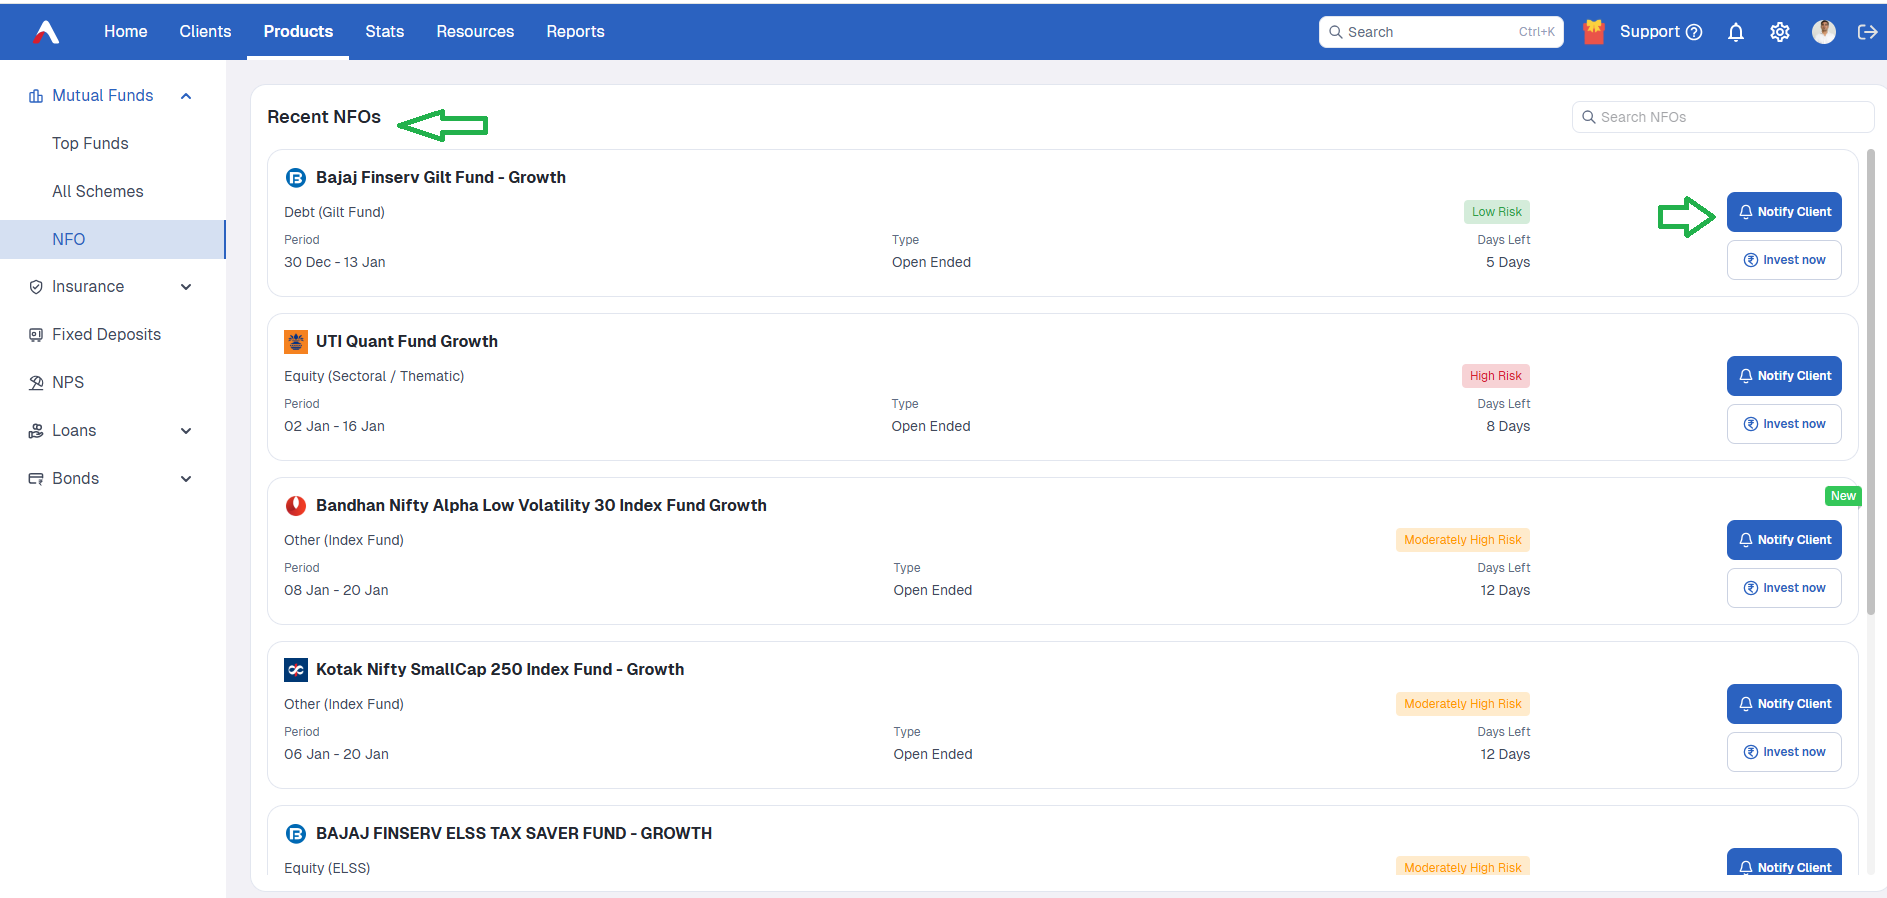Click the Loans sidebar label

click(x=74, y=431)
